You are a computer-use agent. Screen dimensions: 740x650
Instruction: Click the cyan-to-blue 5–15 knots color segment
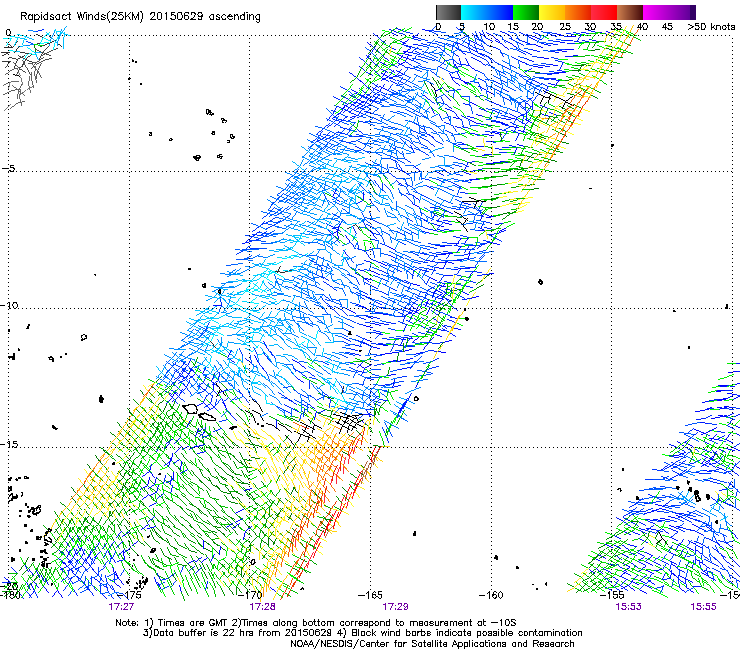[487, 12]
